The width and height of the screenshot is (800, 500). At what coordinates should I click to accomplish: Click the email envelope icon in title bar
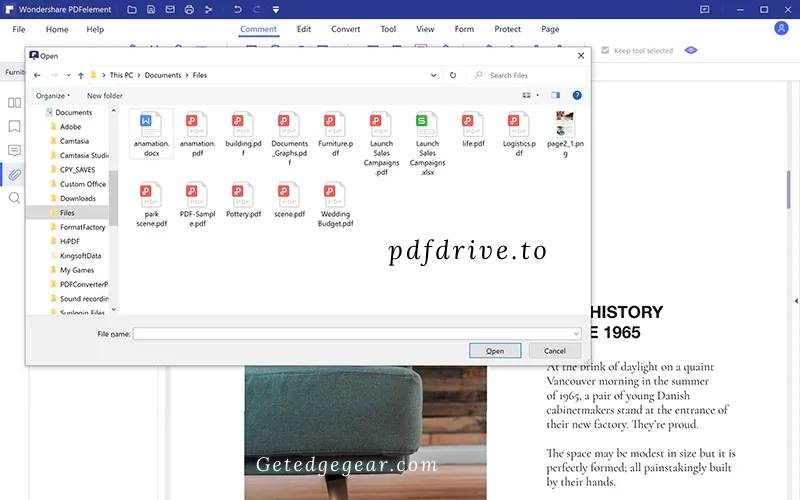click(170, 9)
